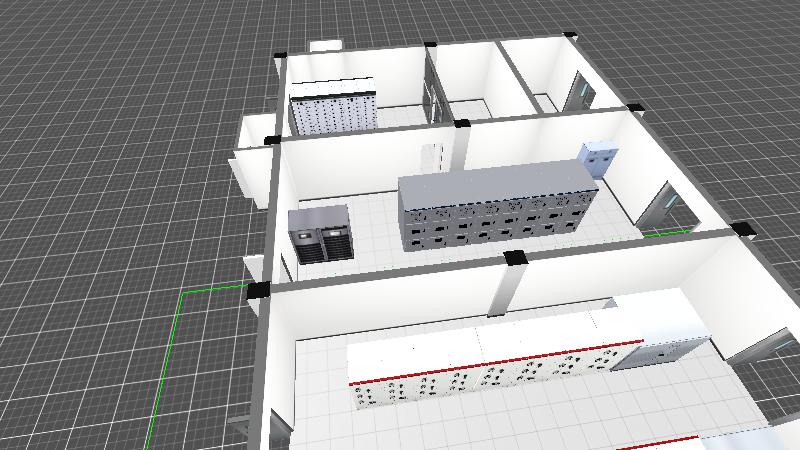The width and height of the screenshot is (800, 450).
Task: Select the topmost right black column cap
Action: click(571, 37)
